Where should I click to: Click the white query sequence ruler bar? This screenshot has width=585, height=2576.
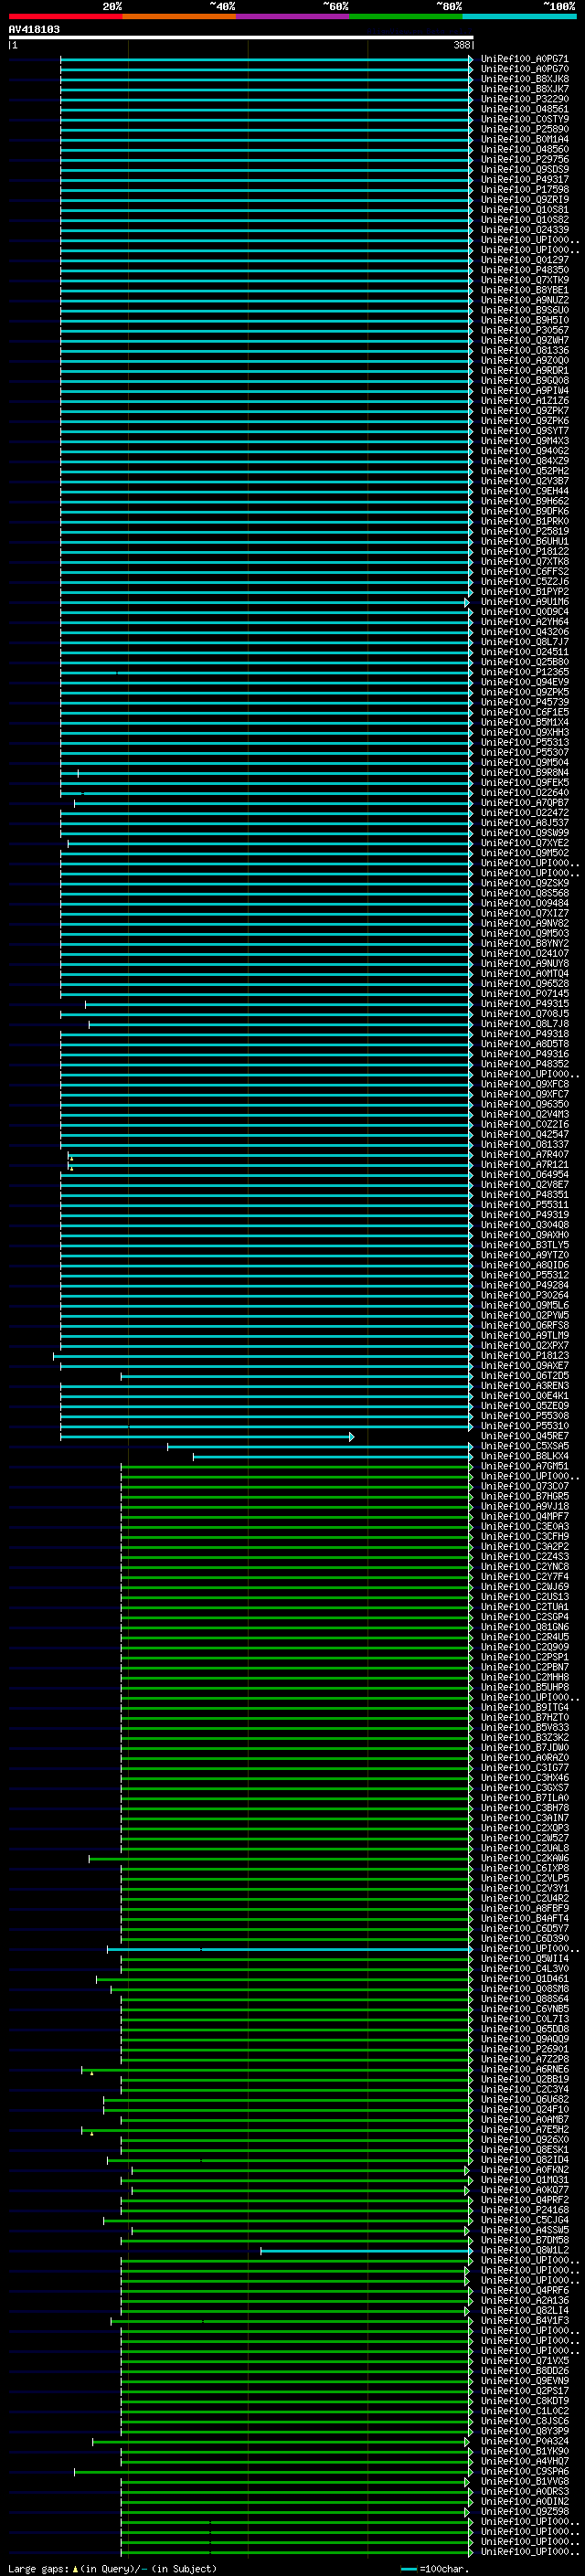click(241, 37)
